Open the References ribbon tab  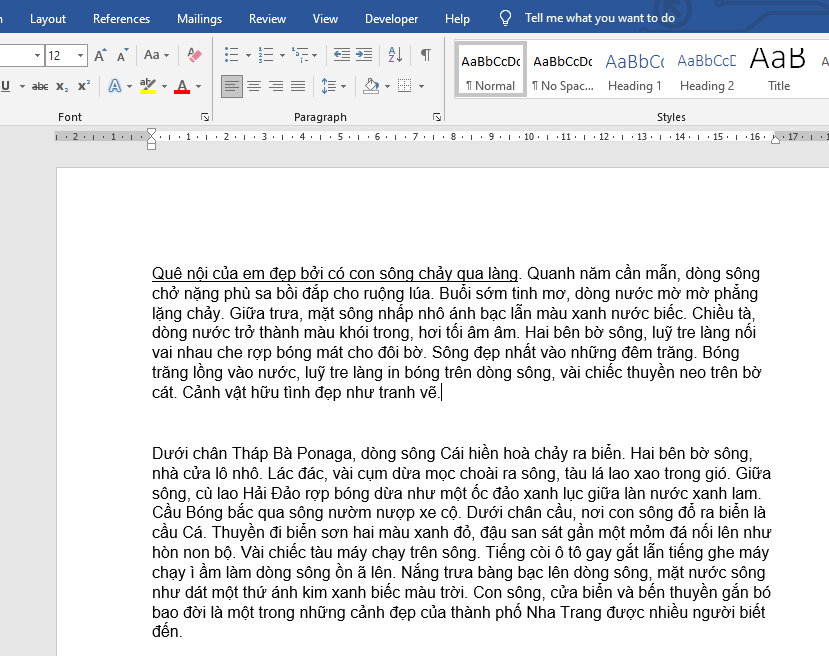point(121,18)
